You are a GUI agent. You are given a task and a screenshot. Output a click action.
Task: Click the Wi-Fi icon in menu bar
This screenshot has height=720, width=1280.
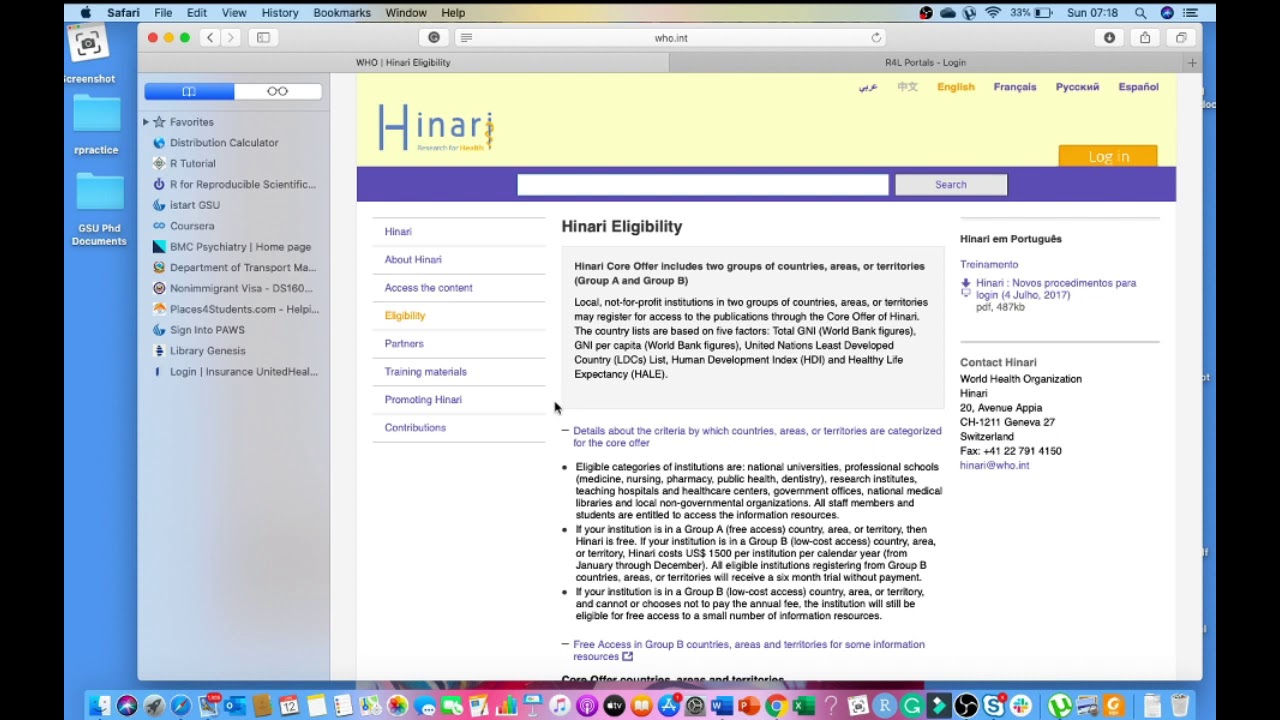pyautogui.click(x=993, y=13)
